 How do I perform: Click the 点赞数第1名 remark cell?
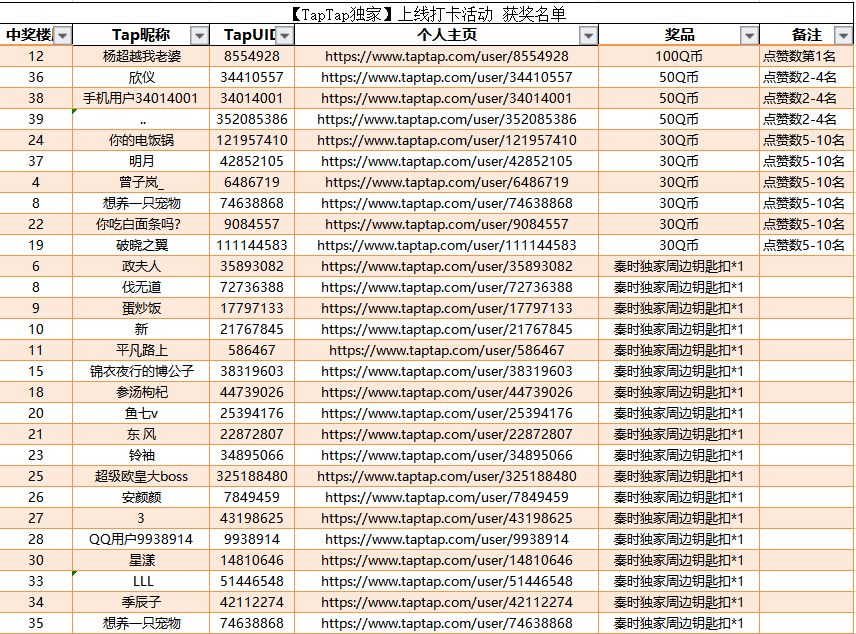coord(806,56)
